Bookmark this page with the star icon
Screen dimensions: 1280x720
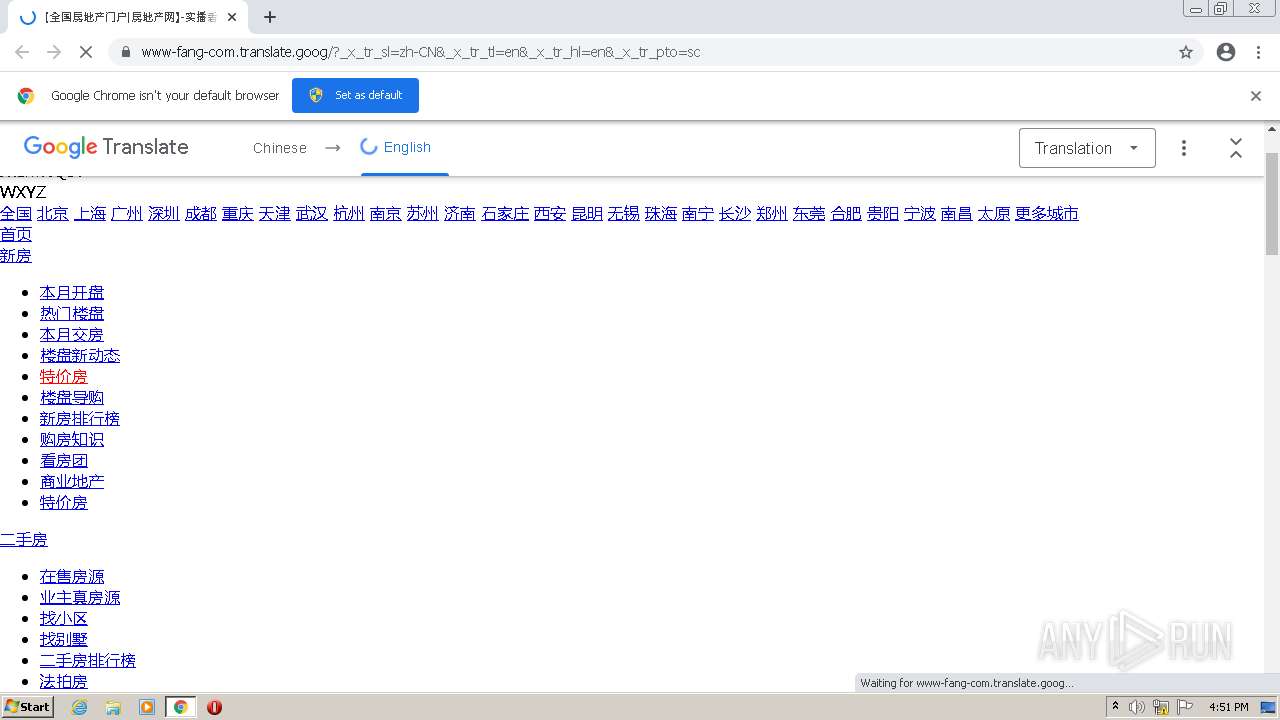coord(1186,52)
